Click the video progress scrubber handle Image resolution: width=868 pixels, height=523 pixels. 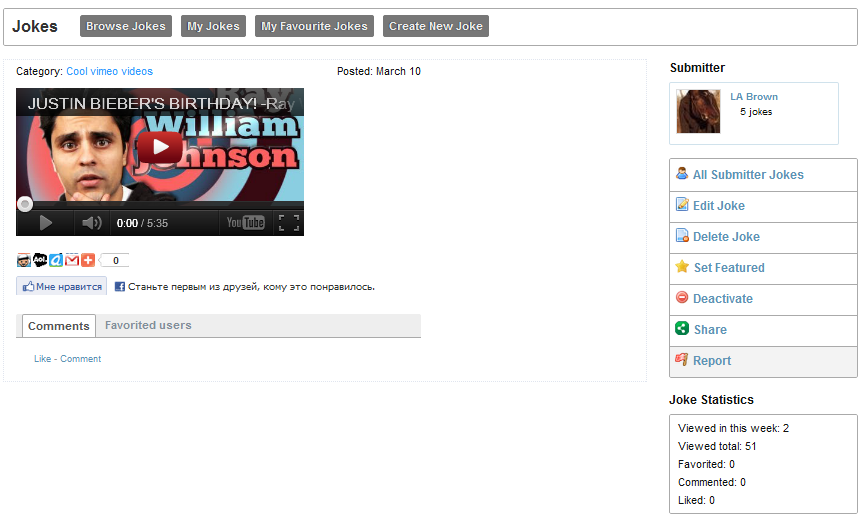click(25, 204)
